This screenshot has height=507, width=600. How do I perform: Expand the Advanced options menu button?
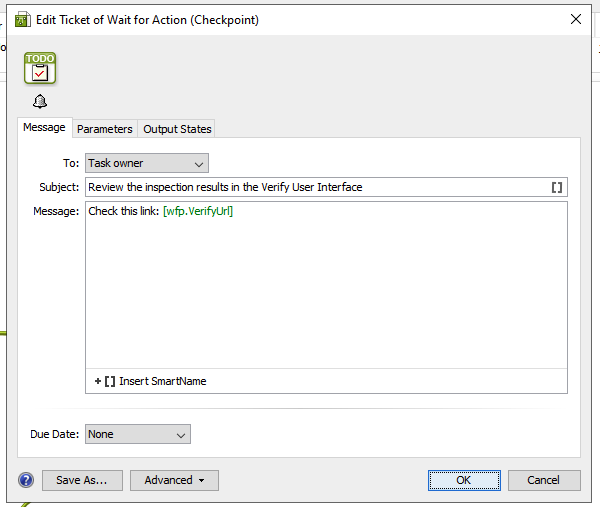[174, 480]
